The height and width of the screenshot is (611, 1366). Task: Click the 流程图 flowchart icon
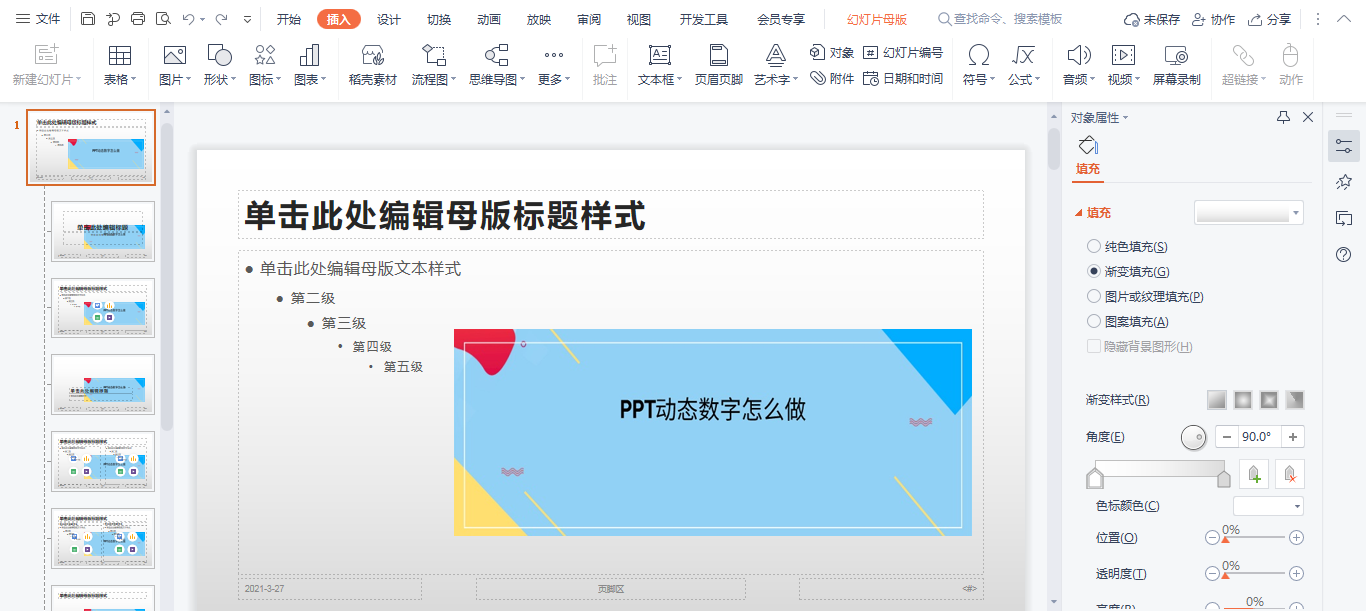click(434, 55)
